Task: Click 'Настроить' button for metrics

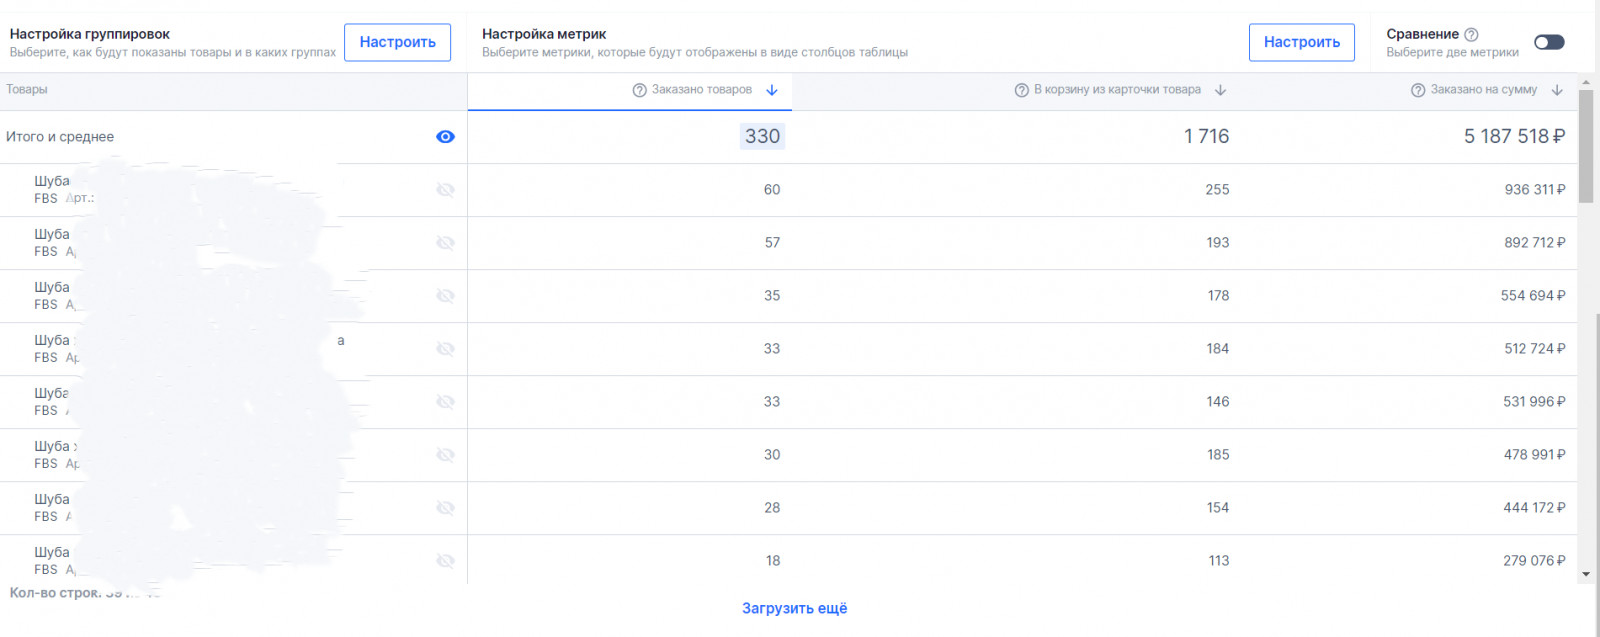Action: pos(1301,42)
